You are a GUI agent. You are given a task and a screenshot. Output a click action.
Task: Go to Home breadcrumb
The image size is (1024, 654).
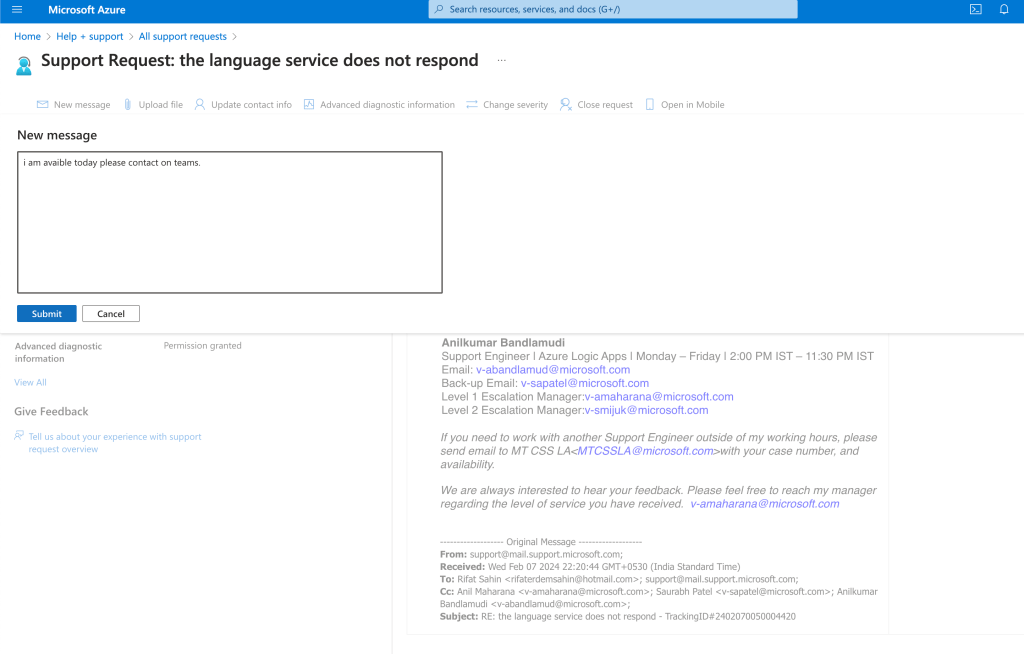point(27,37)
